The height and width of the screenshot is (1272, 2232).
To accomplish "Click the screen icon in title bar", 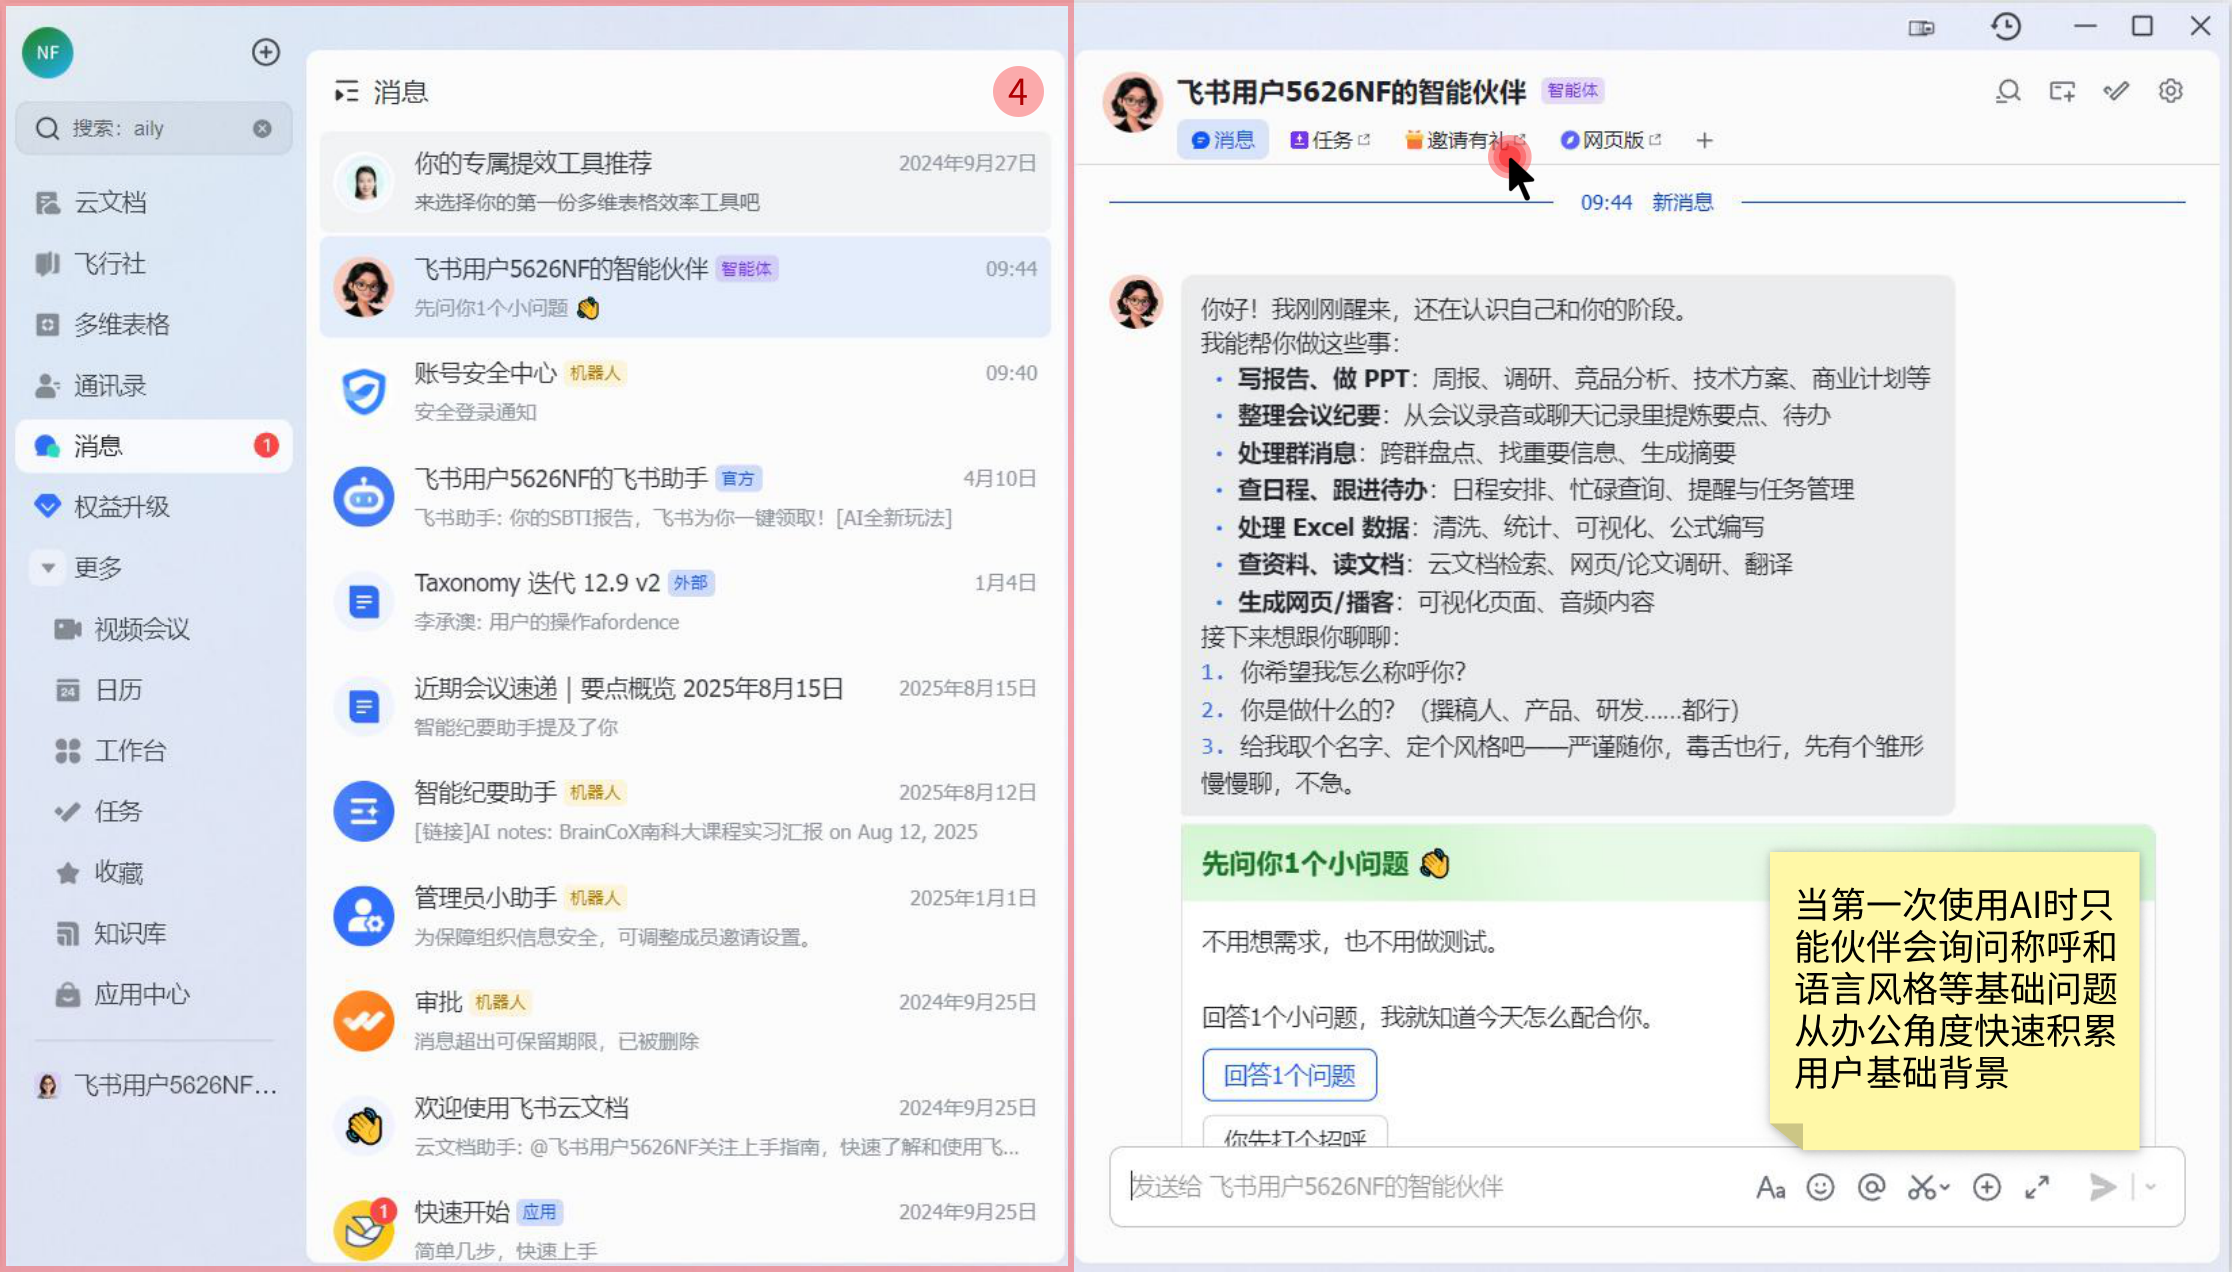I will click(1921, 28).
